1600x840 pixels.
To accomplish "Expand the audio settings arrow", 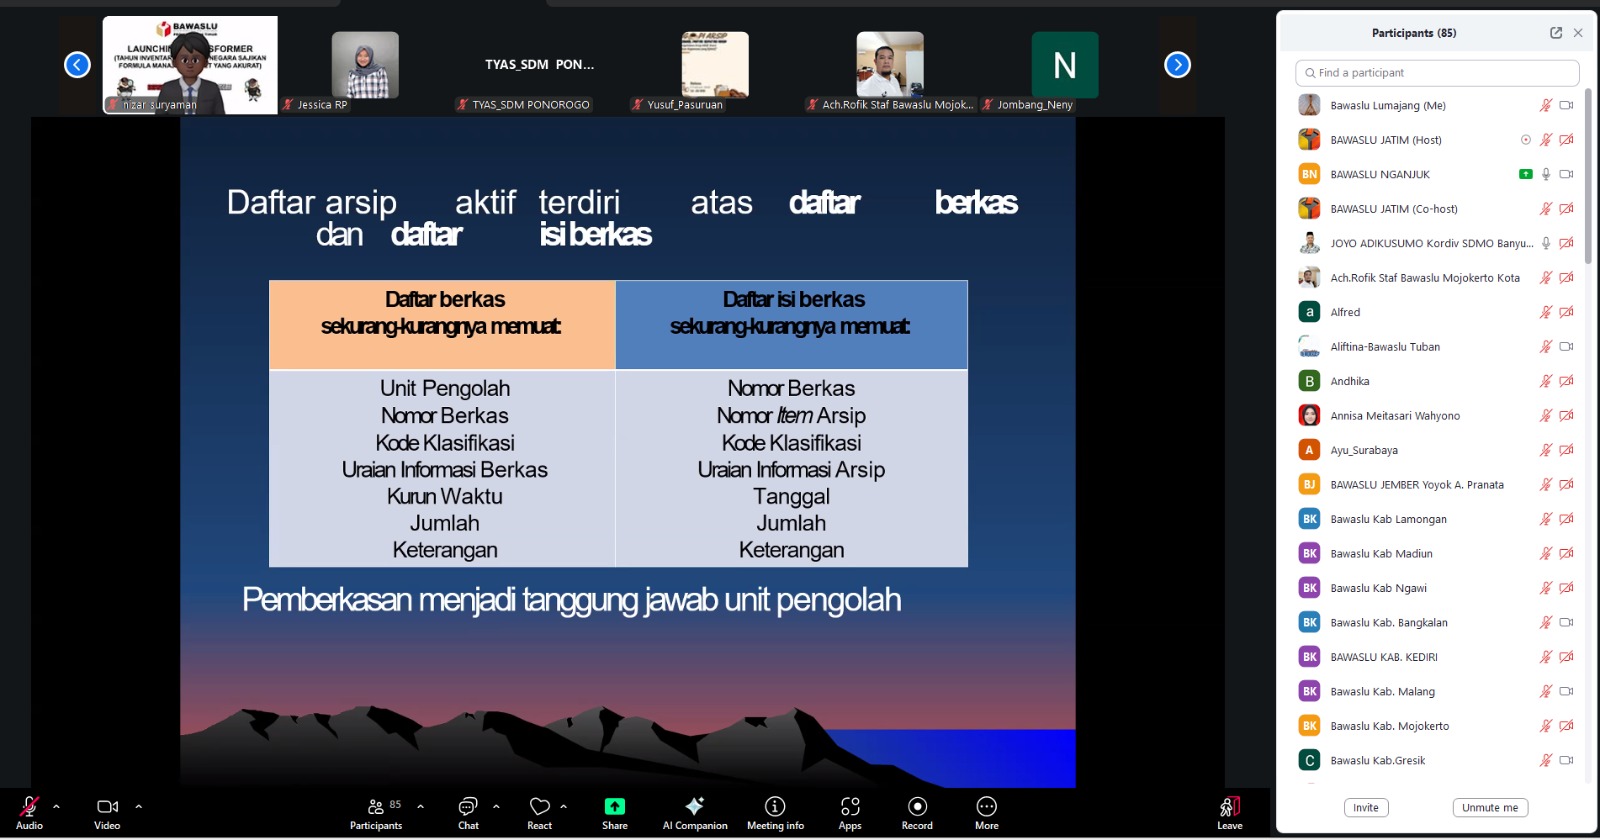I will 56,806.
